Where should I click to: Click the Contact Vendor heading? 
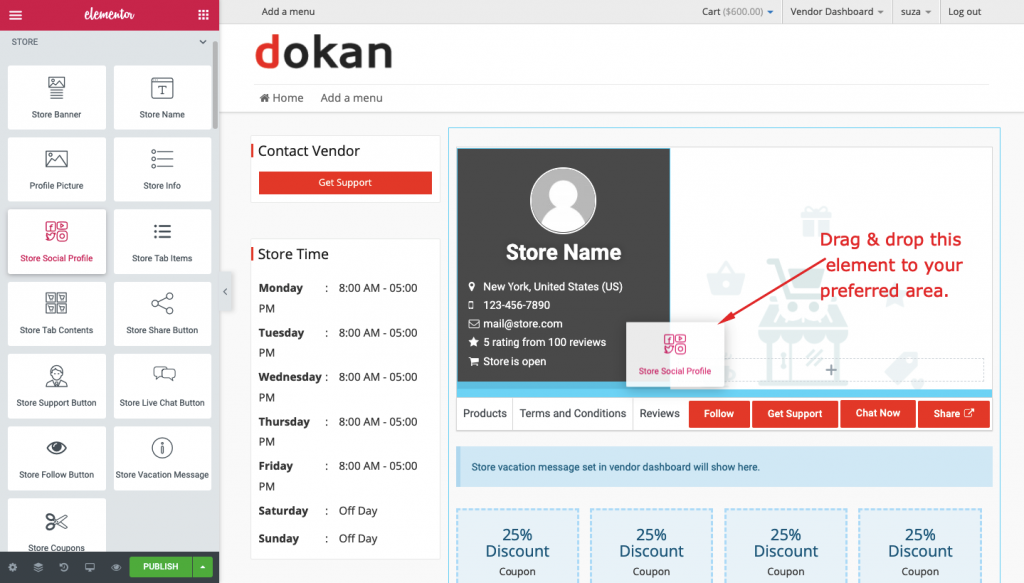coord(308,151)
